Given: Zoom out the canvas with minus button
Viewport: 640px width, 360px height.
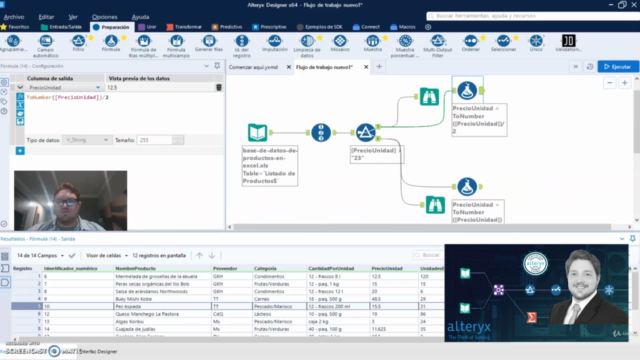Looking at the screenshot, I should [610, 83].
